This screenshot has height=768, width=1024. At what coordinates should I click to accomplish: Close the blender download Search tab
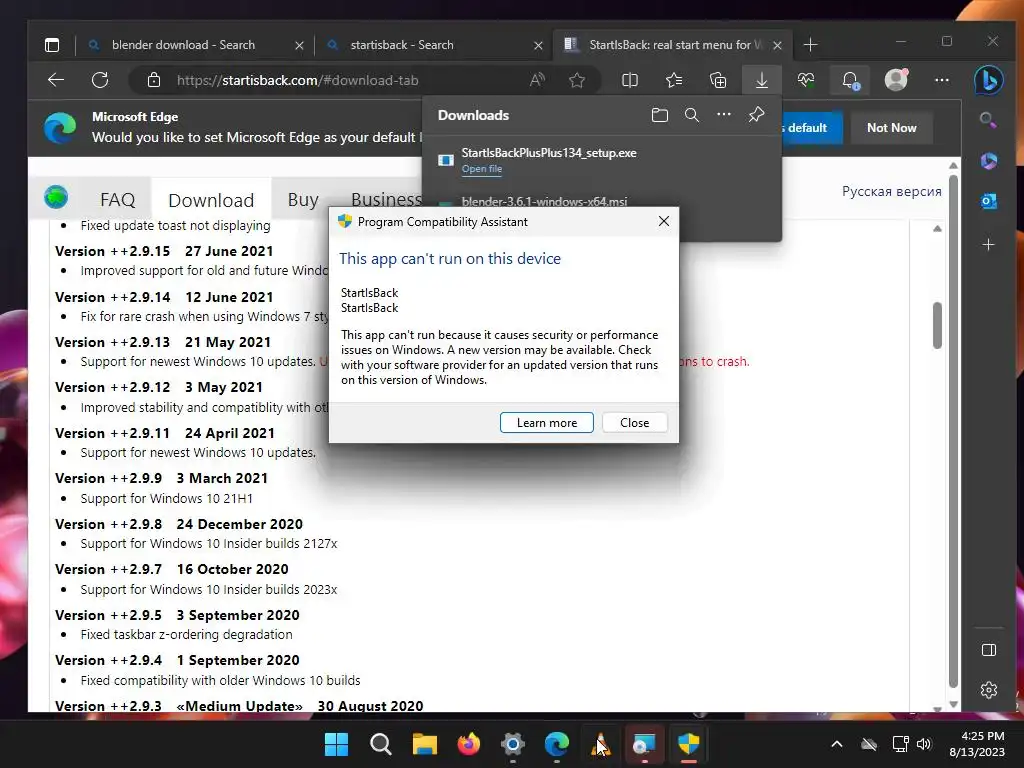click(x=299, y=45)
